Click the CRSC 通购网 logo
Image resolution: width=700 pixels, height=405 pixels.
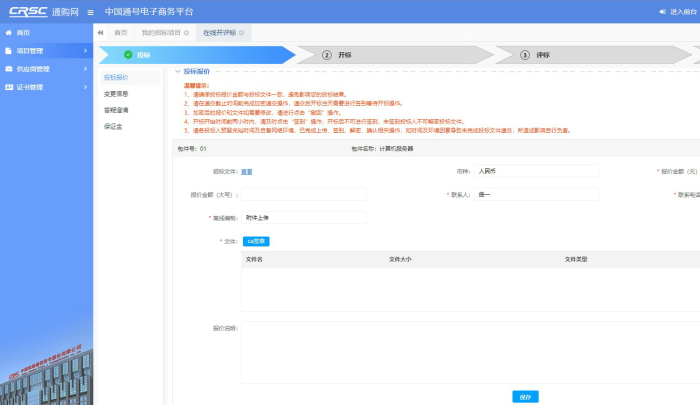[x=40, y=12]
